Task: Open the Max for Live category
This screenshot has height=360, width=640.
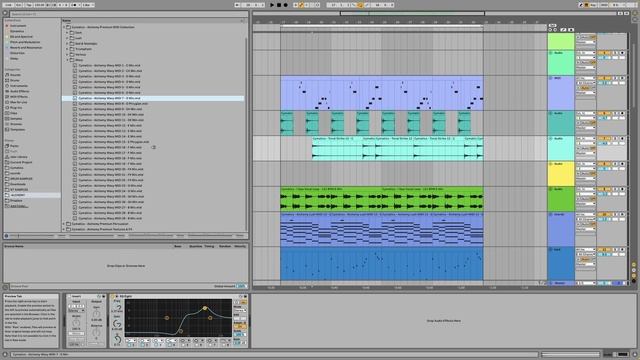Action: (x=18, y=102)
